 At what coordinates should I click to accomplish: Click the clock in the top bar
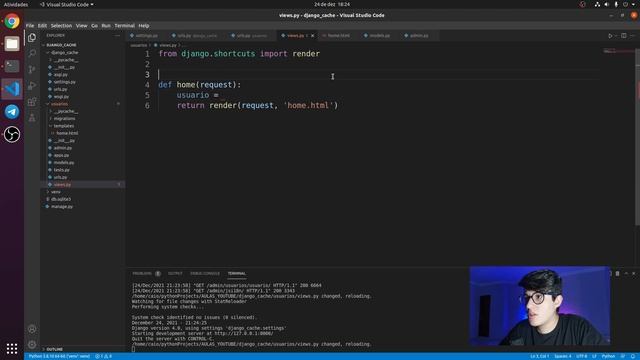332,4
